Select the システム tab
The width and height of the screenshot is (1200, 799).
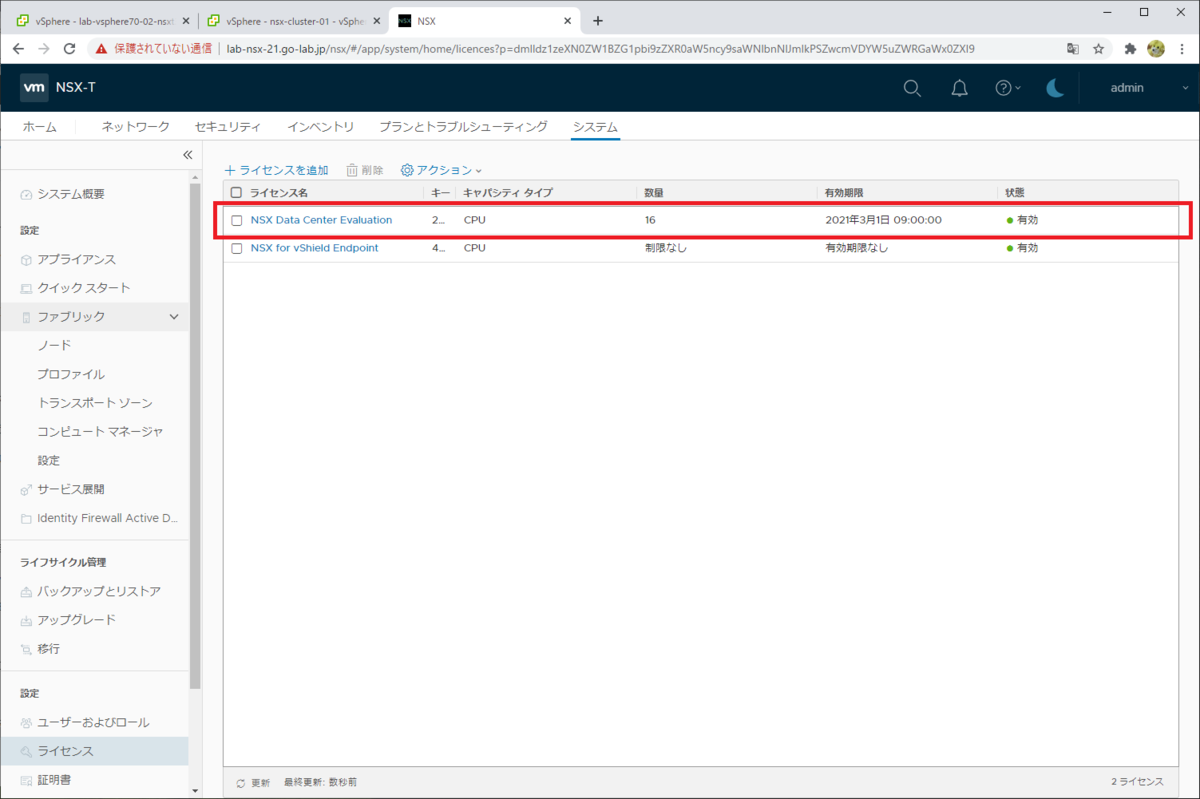pos(595,127)
